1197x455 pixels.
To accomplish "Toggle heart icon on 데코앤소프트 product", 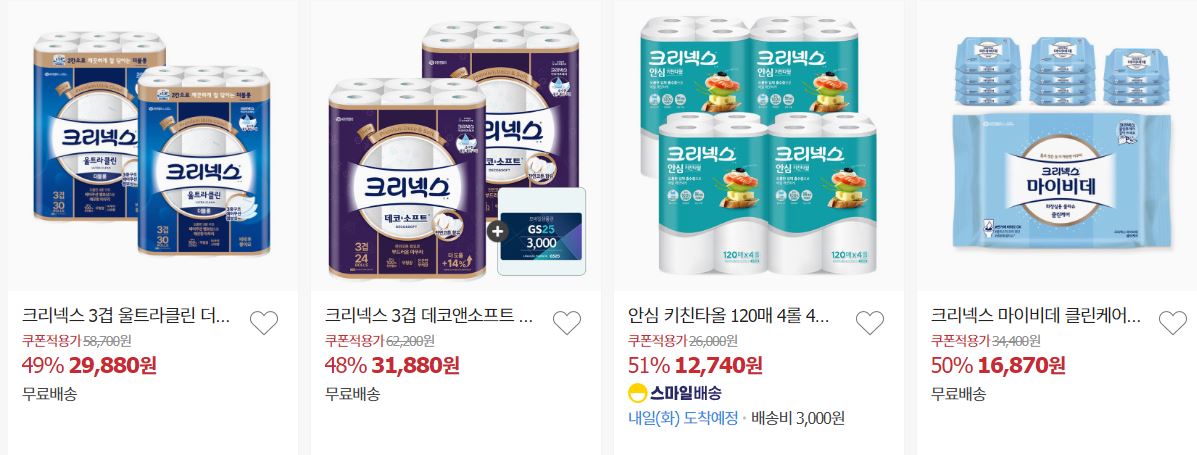I will (x=566, y=323).
